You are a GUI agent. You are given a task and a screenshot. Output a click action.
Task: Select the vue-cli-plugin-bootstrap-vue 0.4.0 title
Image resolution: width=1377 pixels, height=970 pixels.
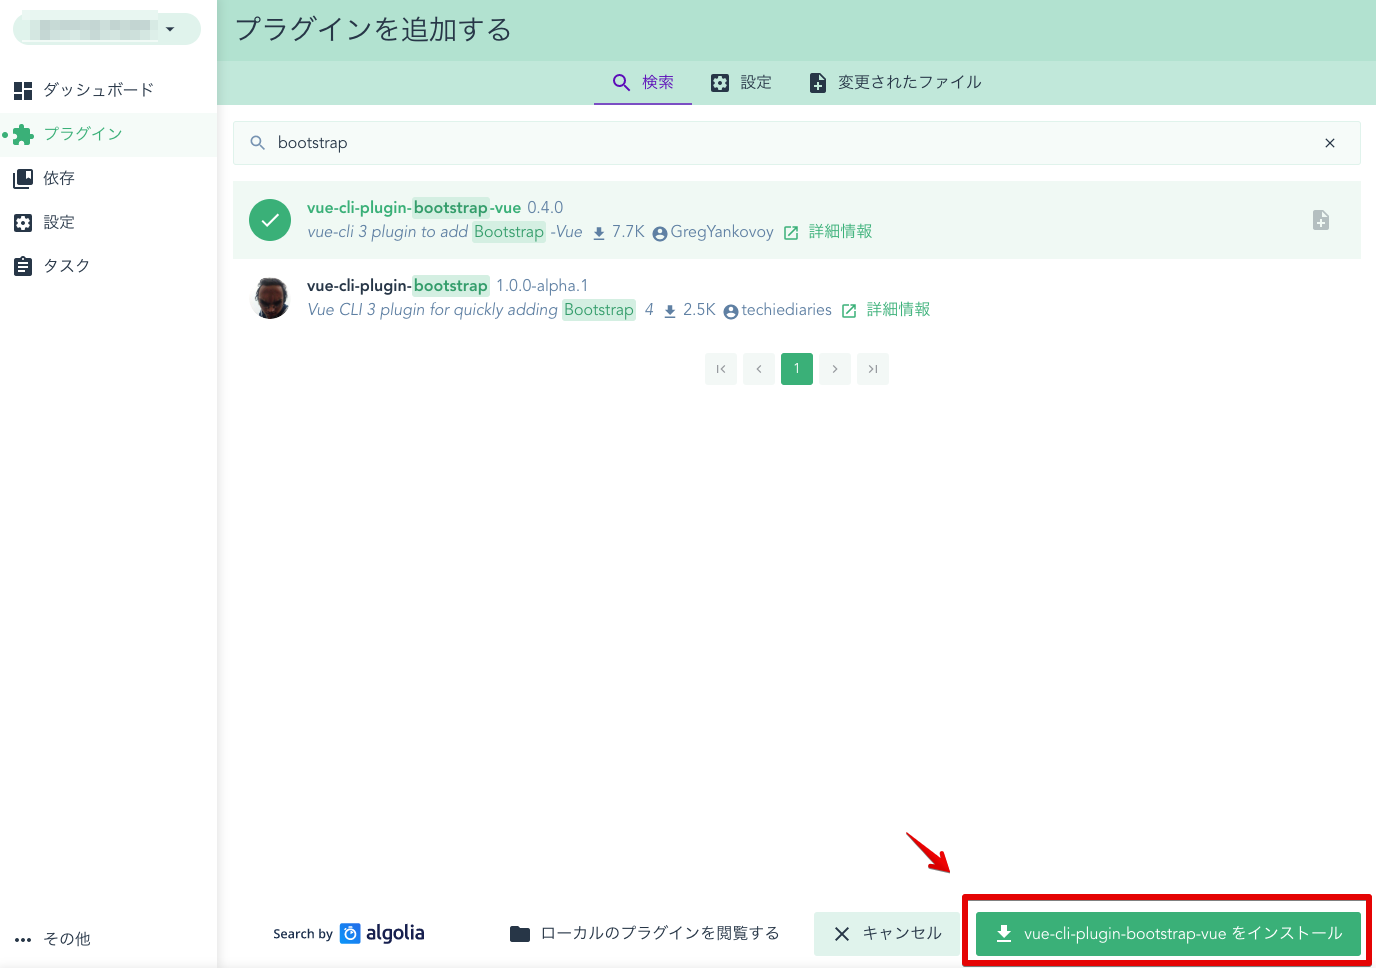pos(435,207)
